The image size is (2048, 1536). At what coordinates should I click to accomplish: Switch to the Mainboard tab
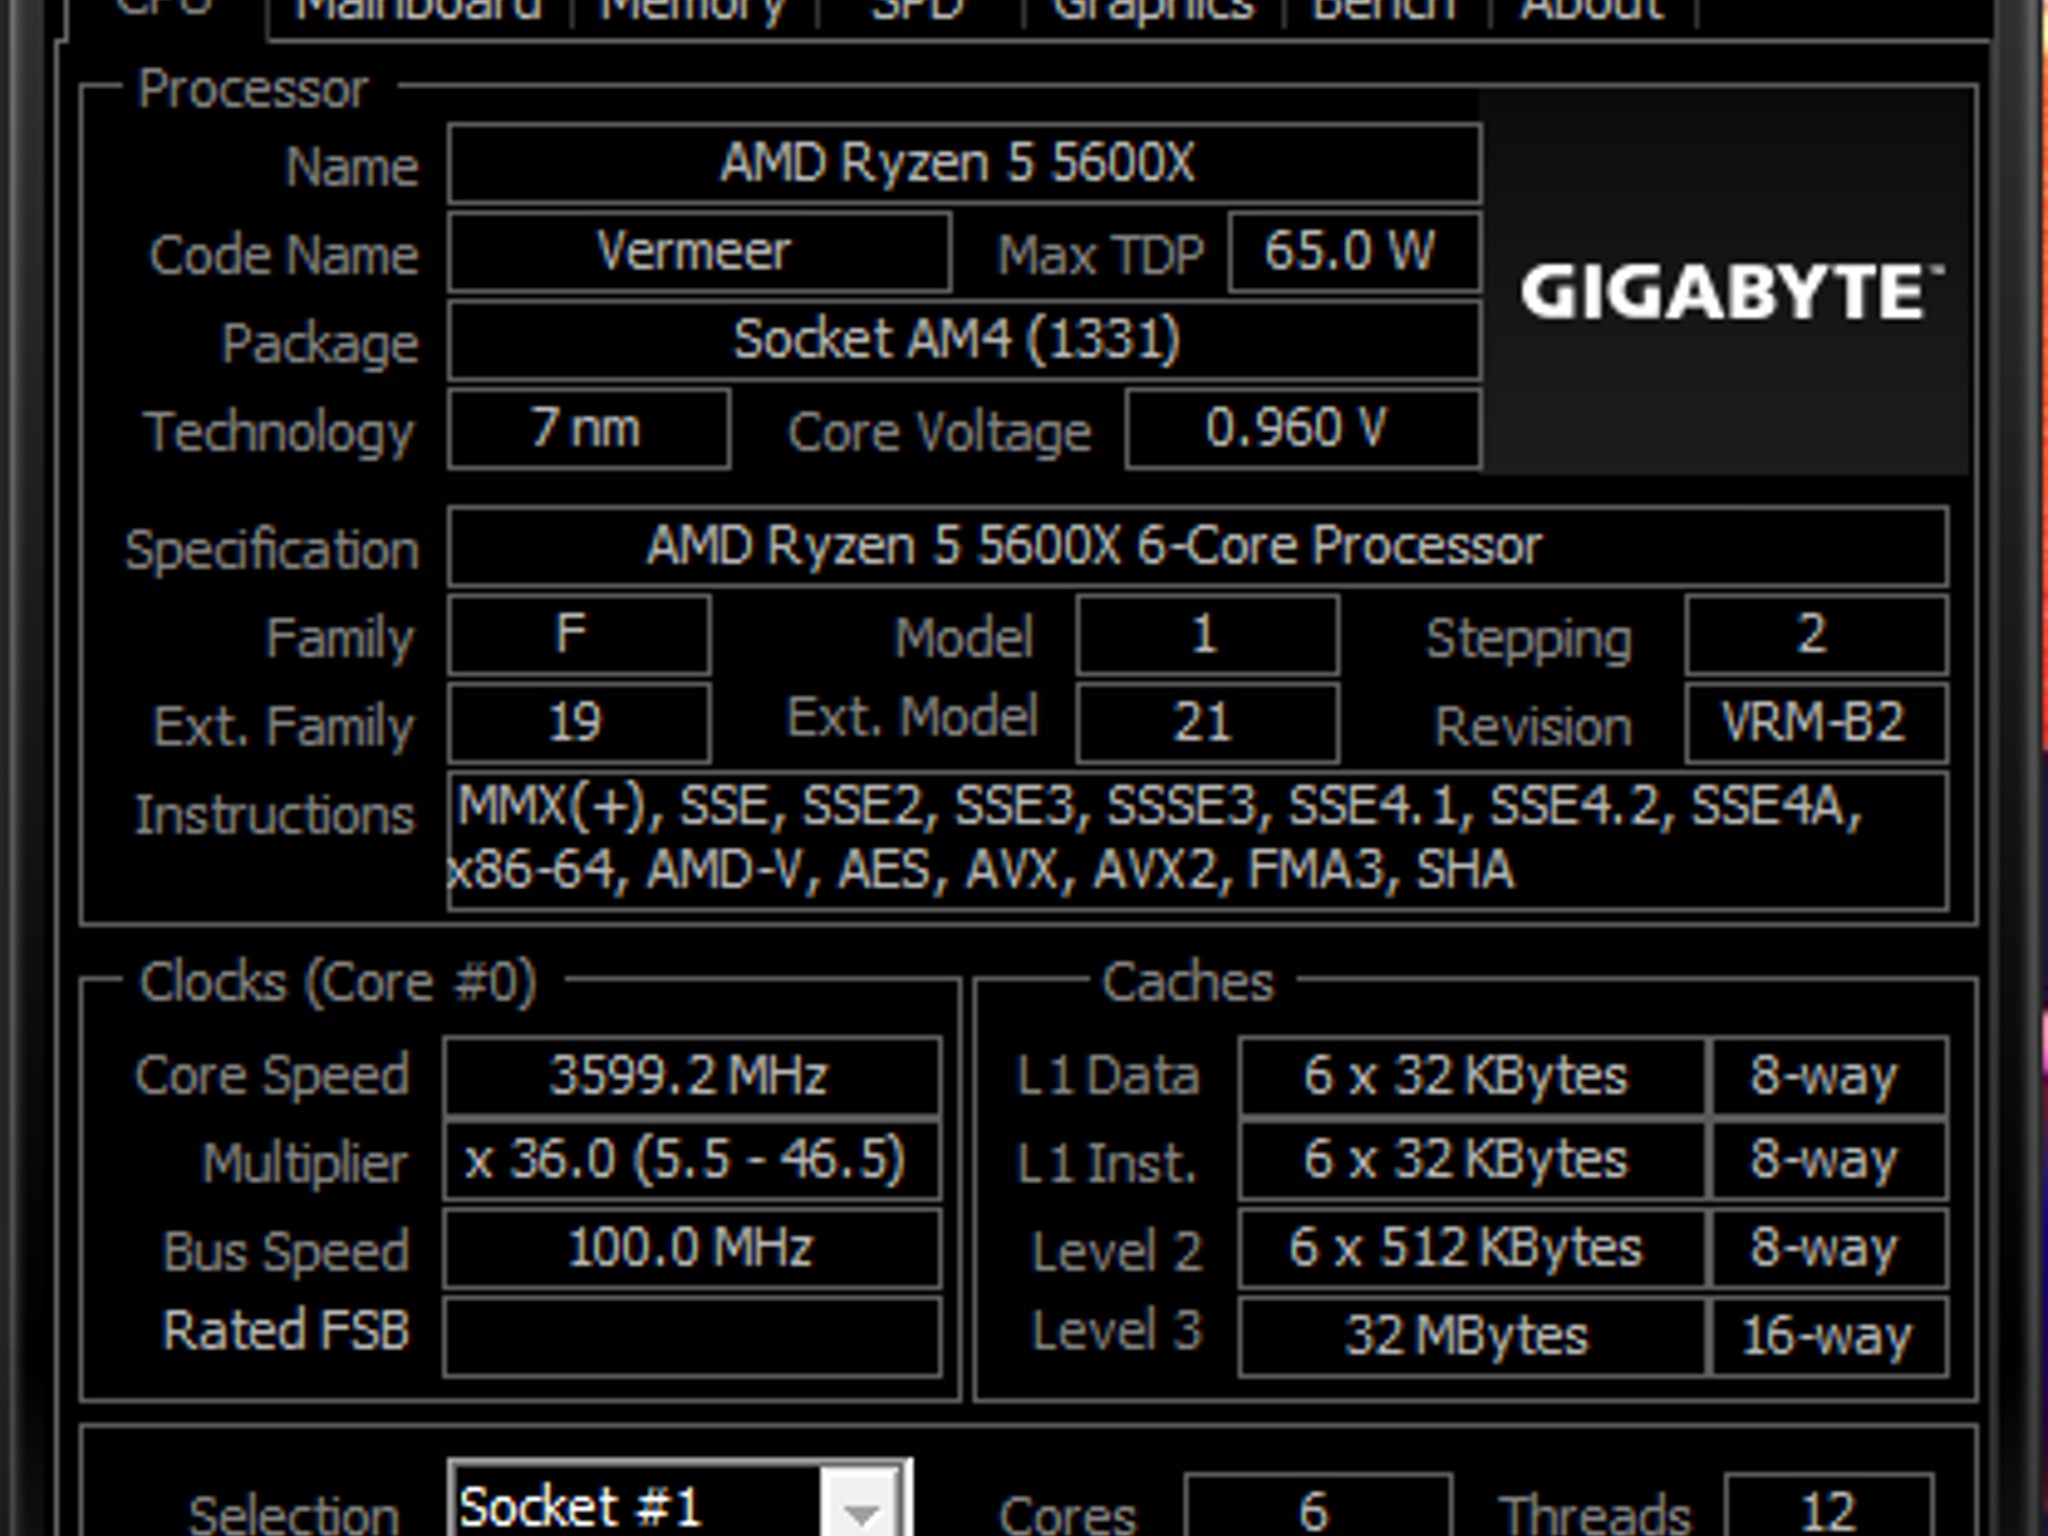[x=420, y=10]
